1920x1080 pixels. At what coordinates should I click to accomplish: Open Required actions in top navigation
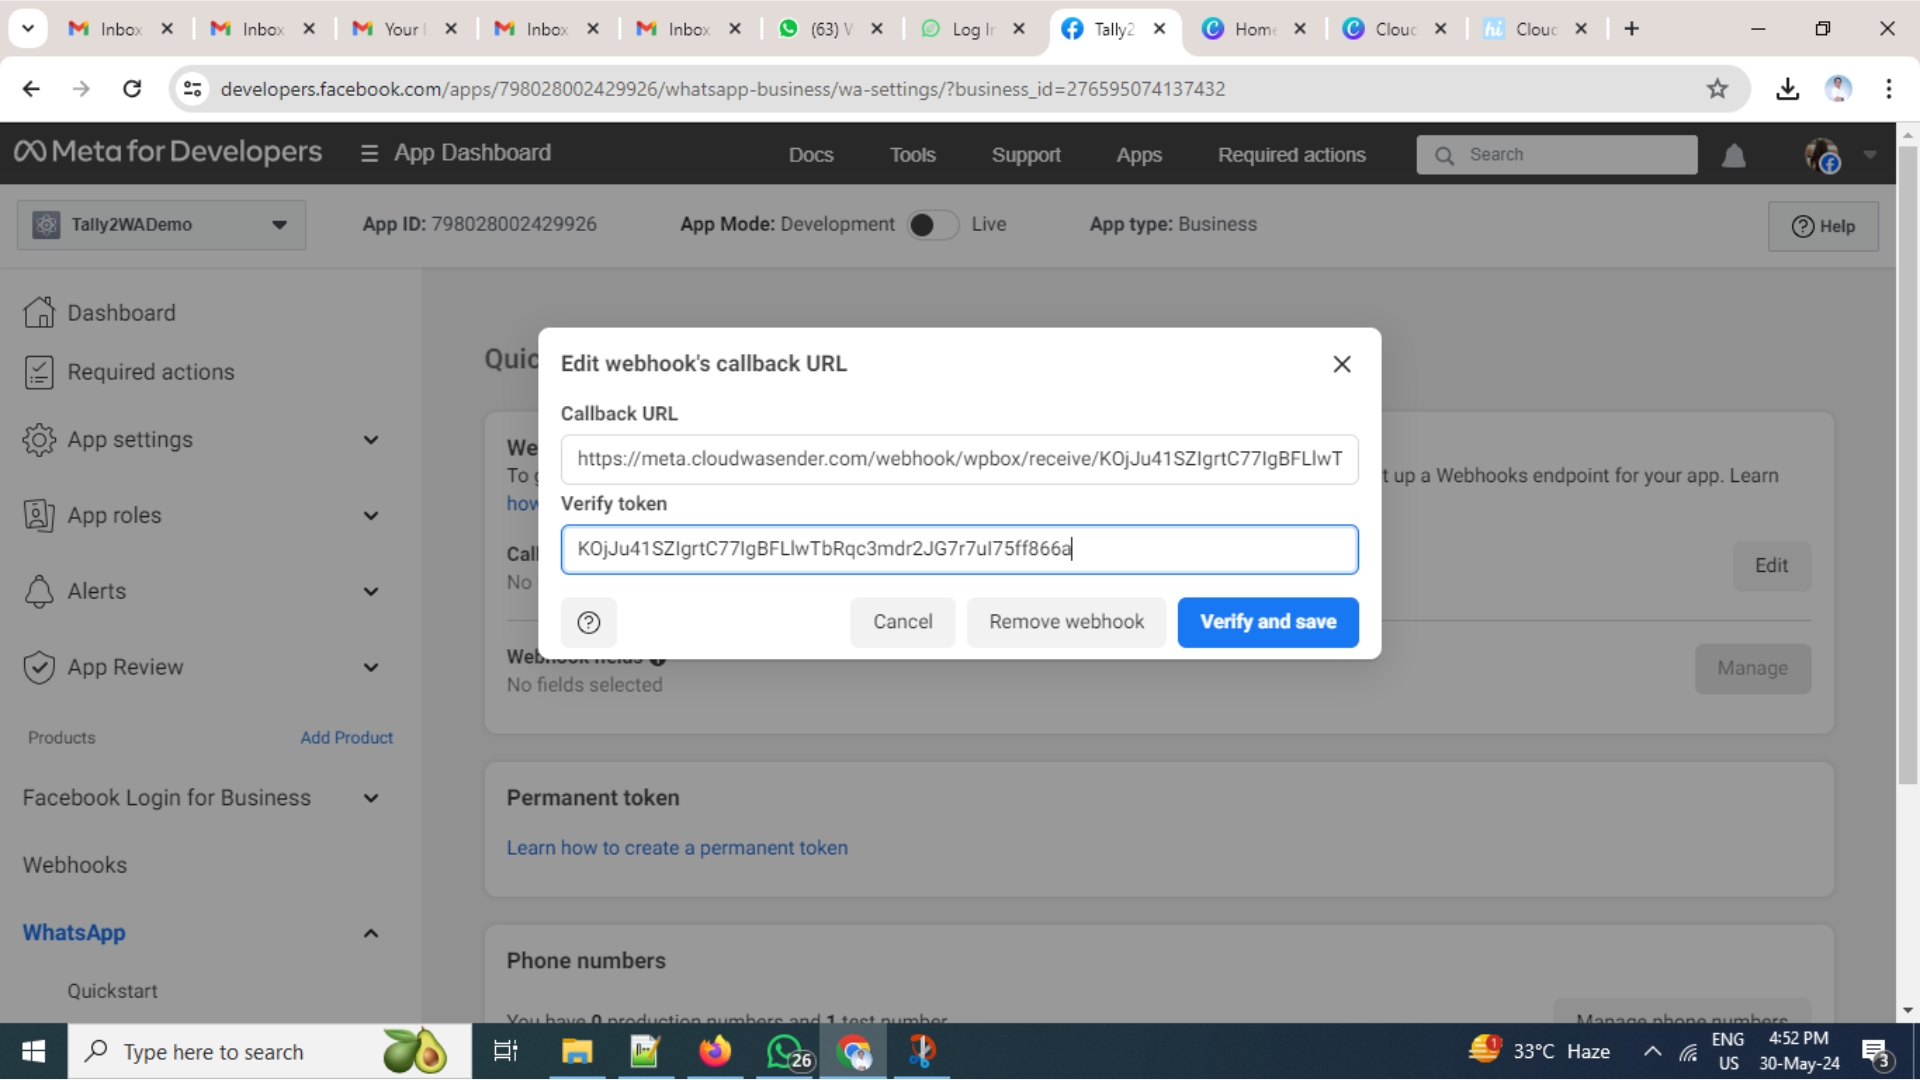1291,155
